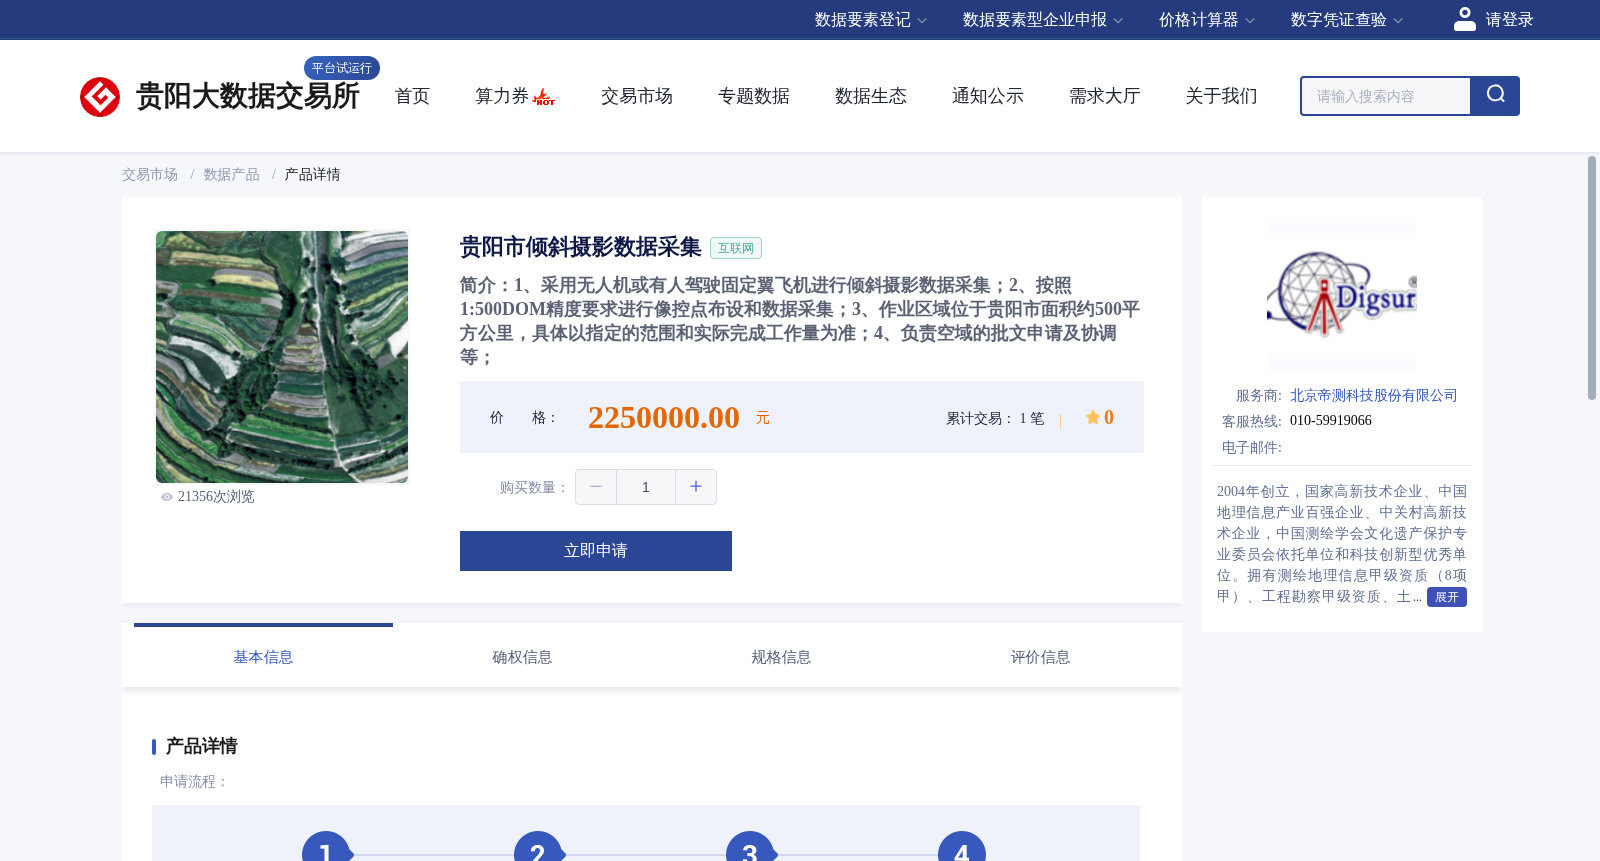
Task: Click 数据产品 breadcrumb link
Action: pos(231,174)
